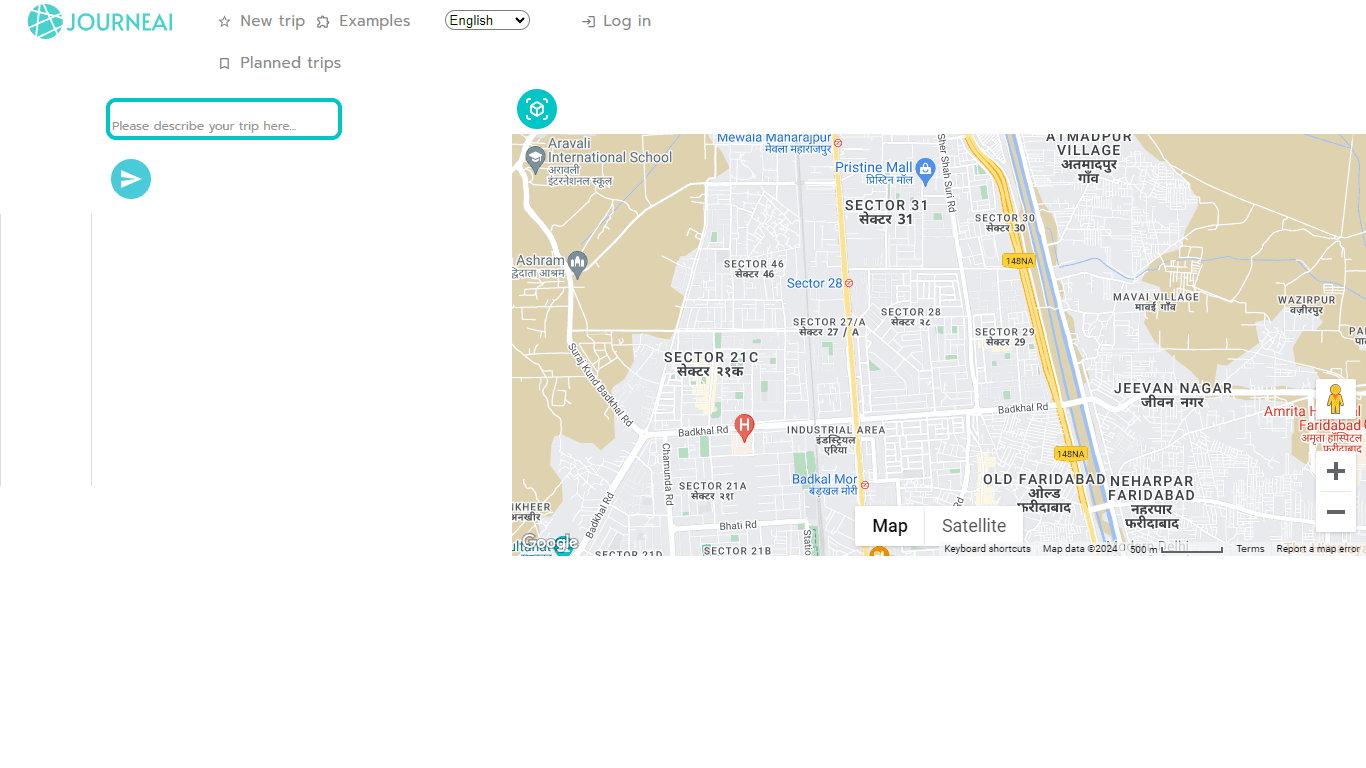Click the Report a map error link

1318,549
